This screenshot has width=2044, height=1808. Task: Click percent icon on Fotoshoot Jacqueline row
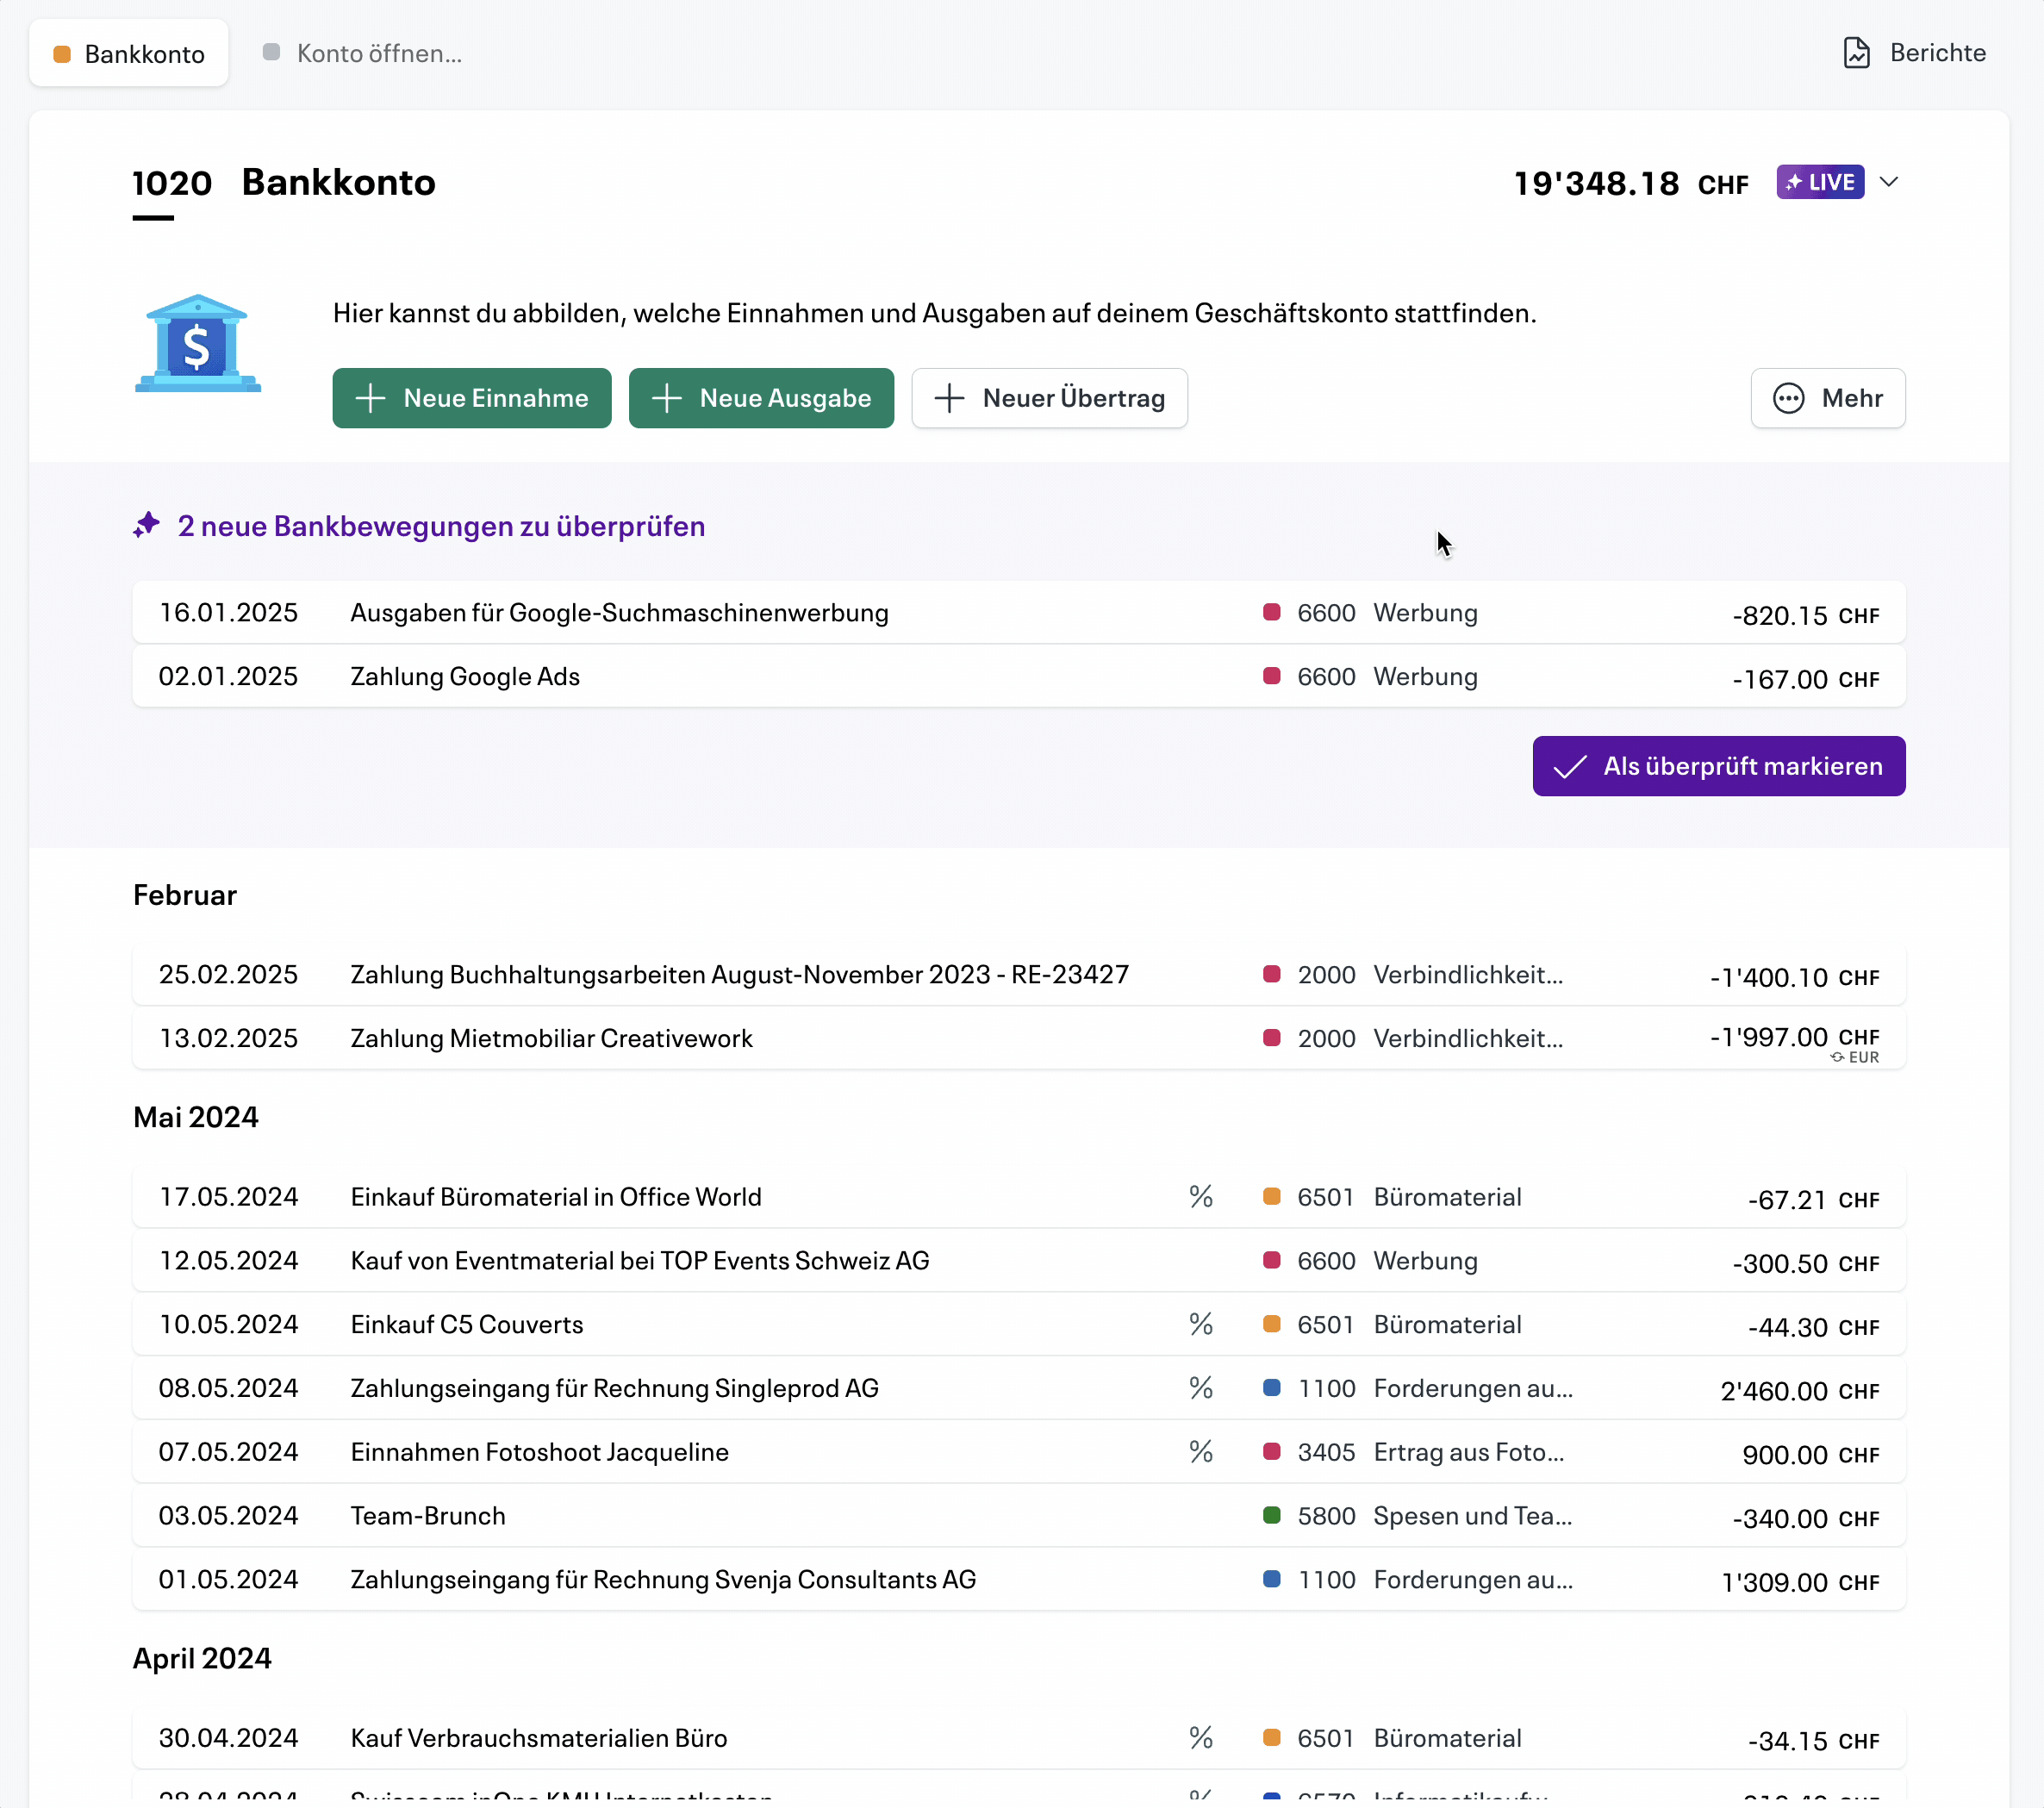click(1201, 1452)
